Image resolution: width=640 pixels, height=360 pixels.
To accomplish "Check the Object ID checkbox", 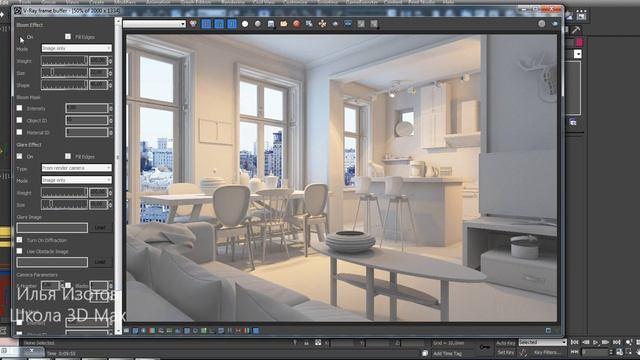I will [19, 120].
